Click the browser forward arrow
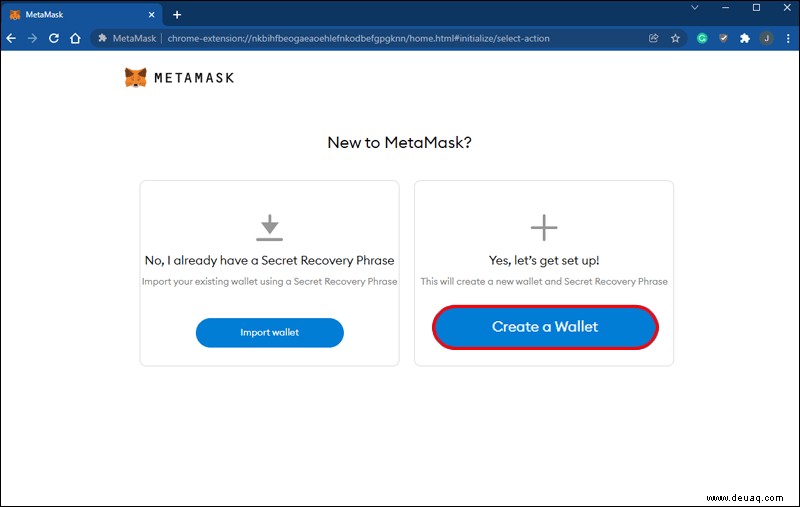The height and width of the screenshot is (507, 800). pos(32,38)
